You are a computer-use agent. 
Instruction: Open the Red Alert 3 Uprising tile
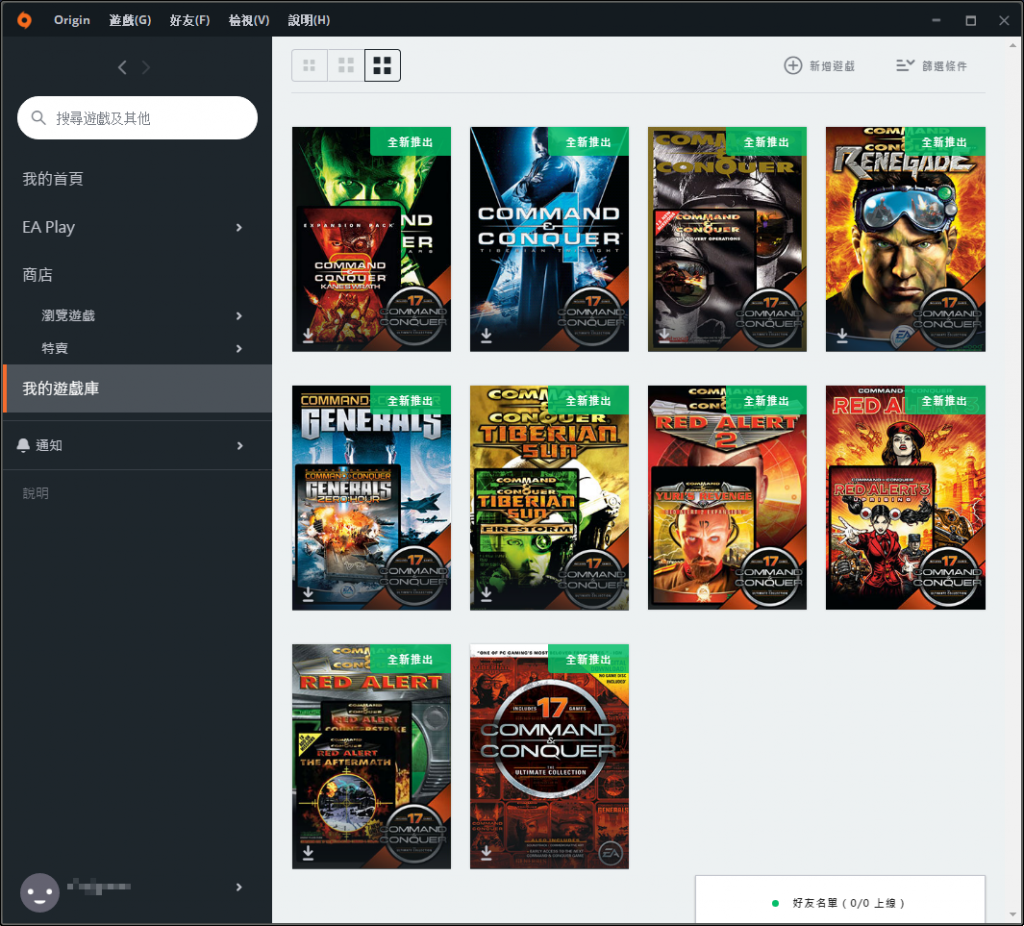pyautogui.click(x=906, y=498)
